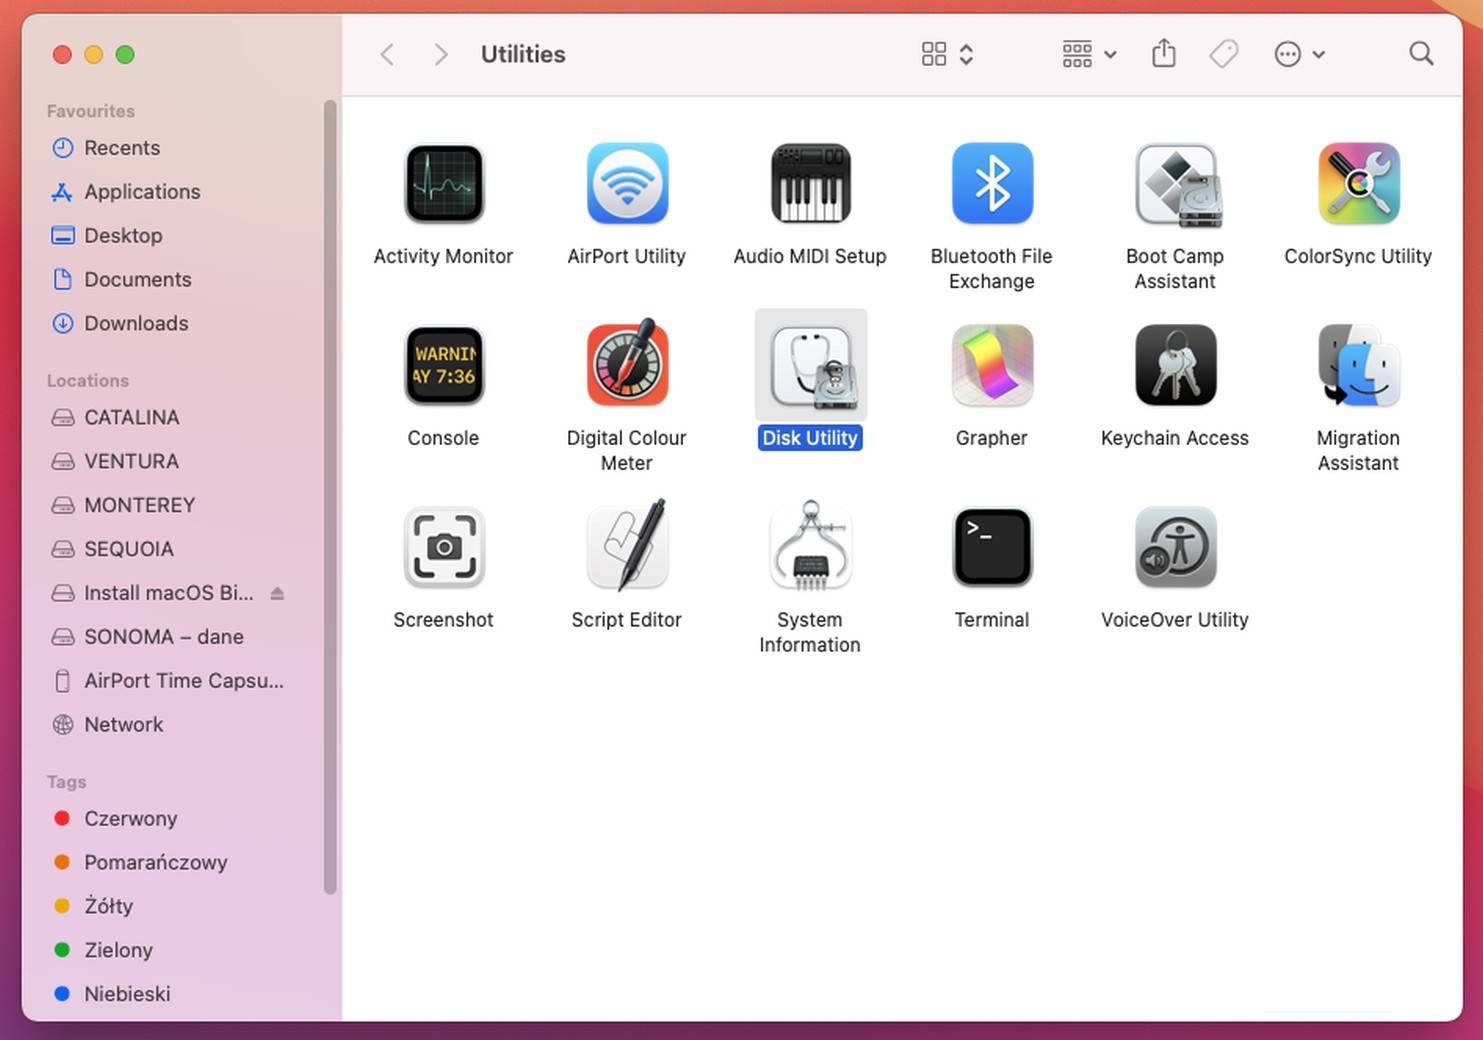Screen dimensions: 1483x1040
Task: Click the Disk Utility name label
Action: [x=810, y=438]
